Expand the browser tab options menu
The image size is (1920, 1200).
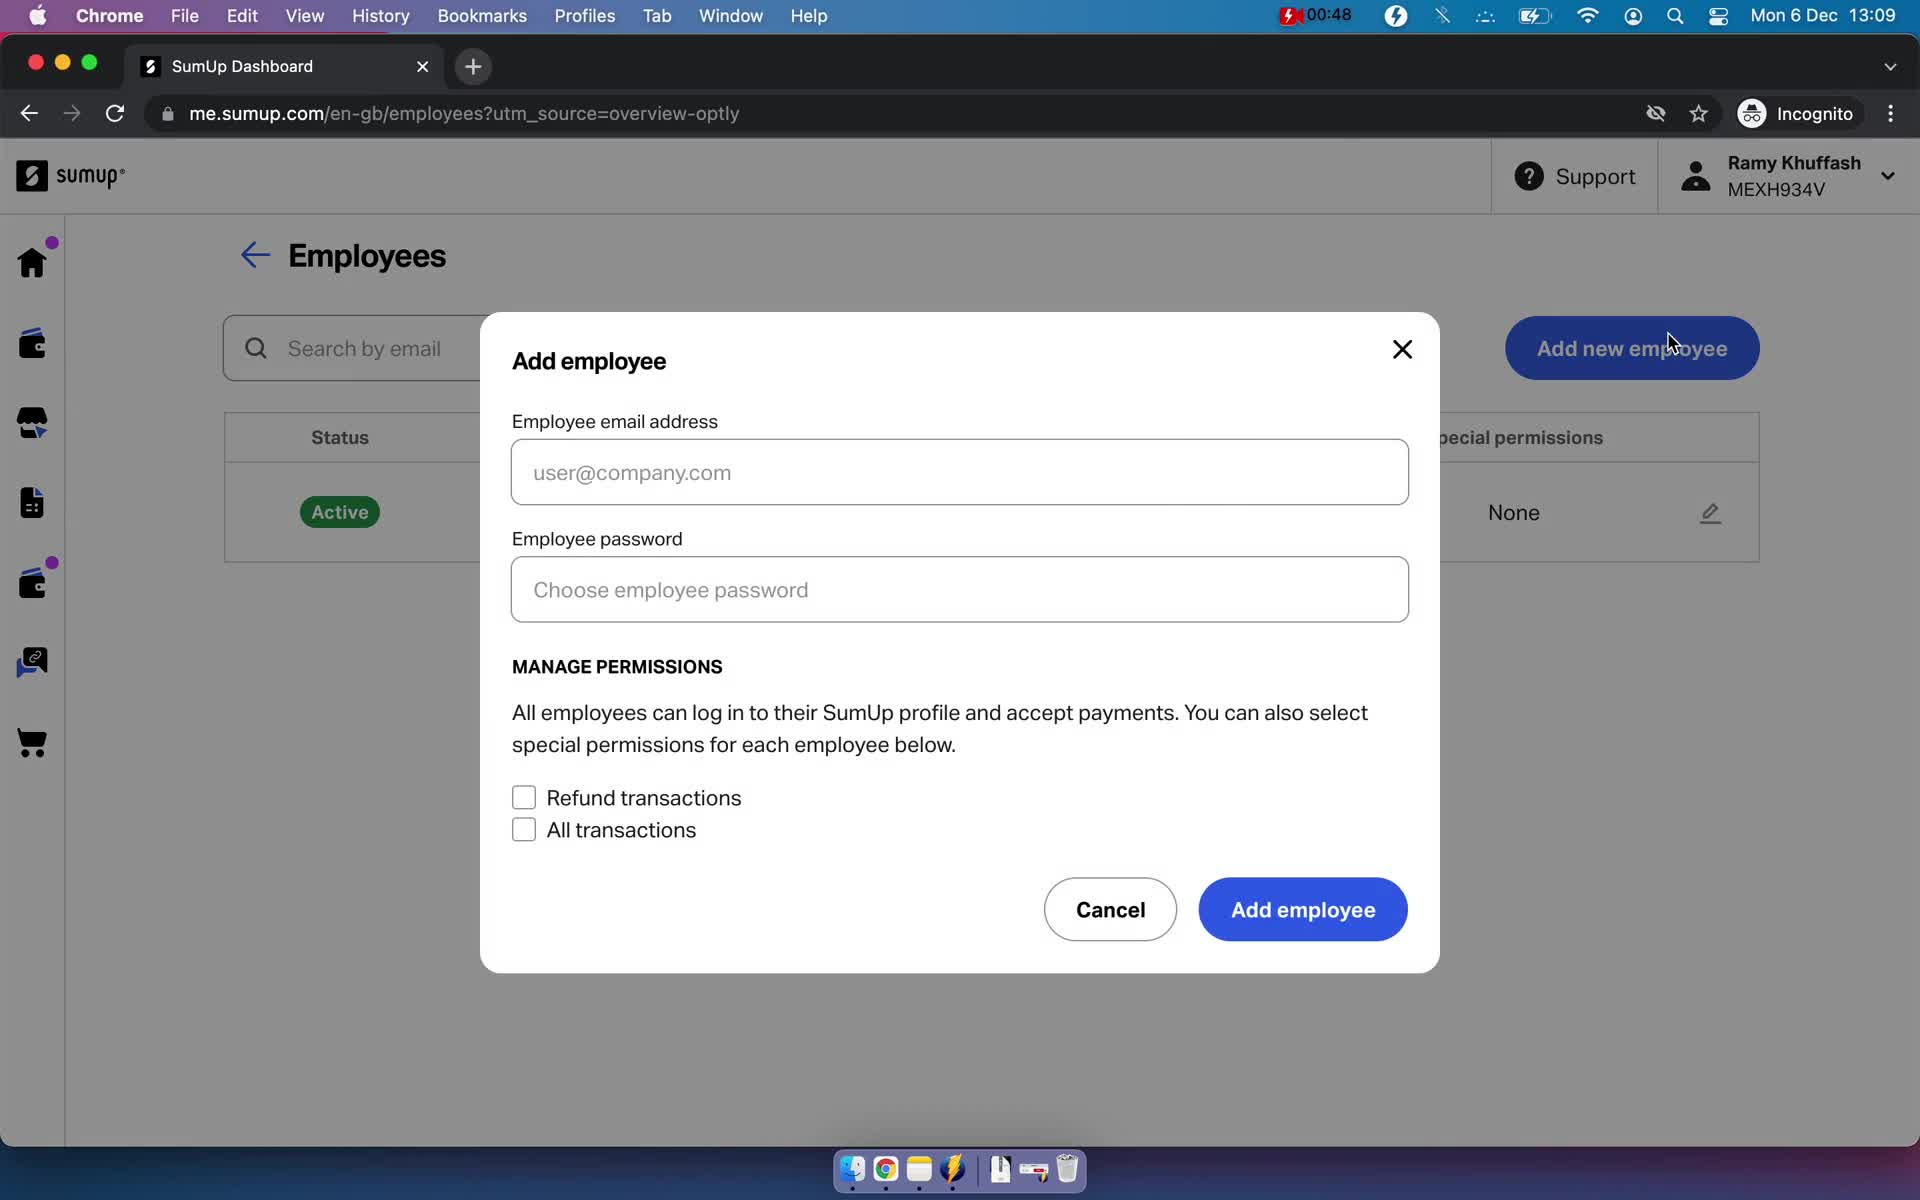1891,65
